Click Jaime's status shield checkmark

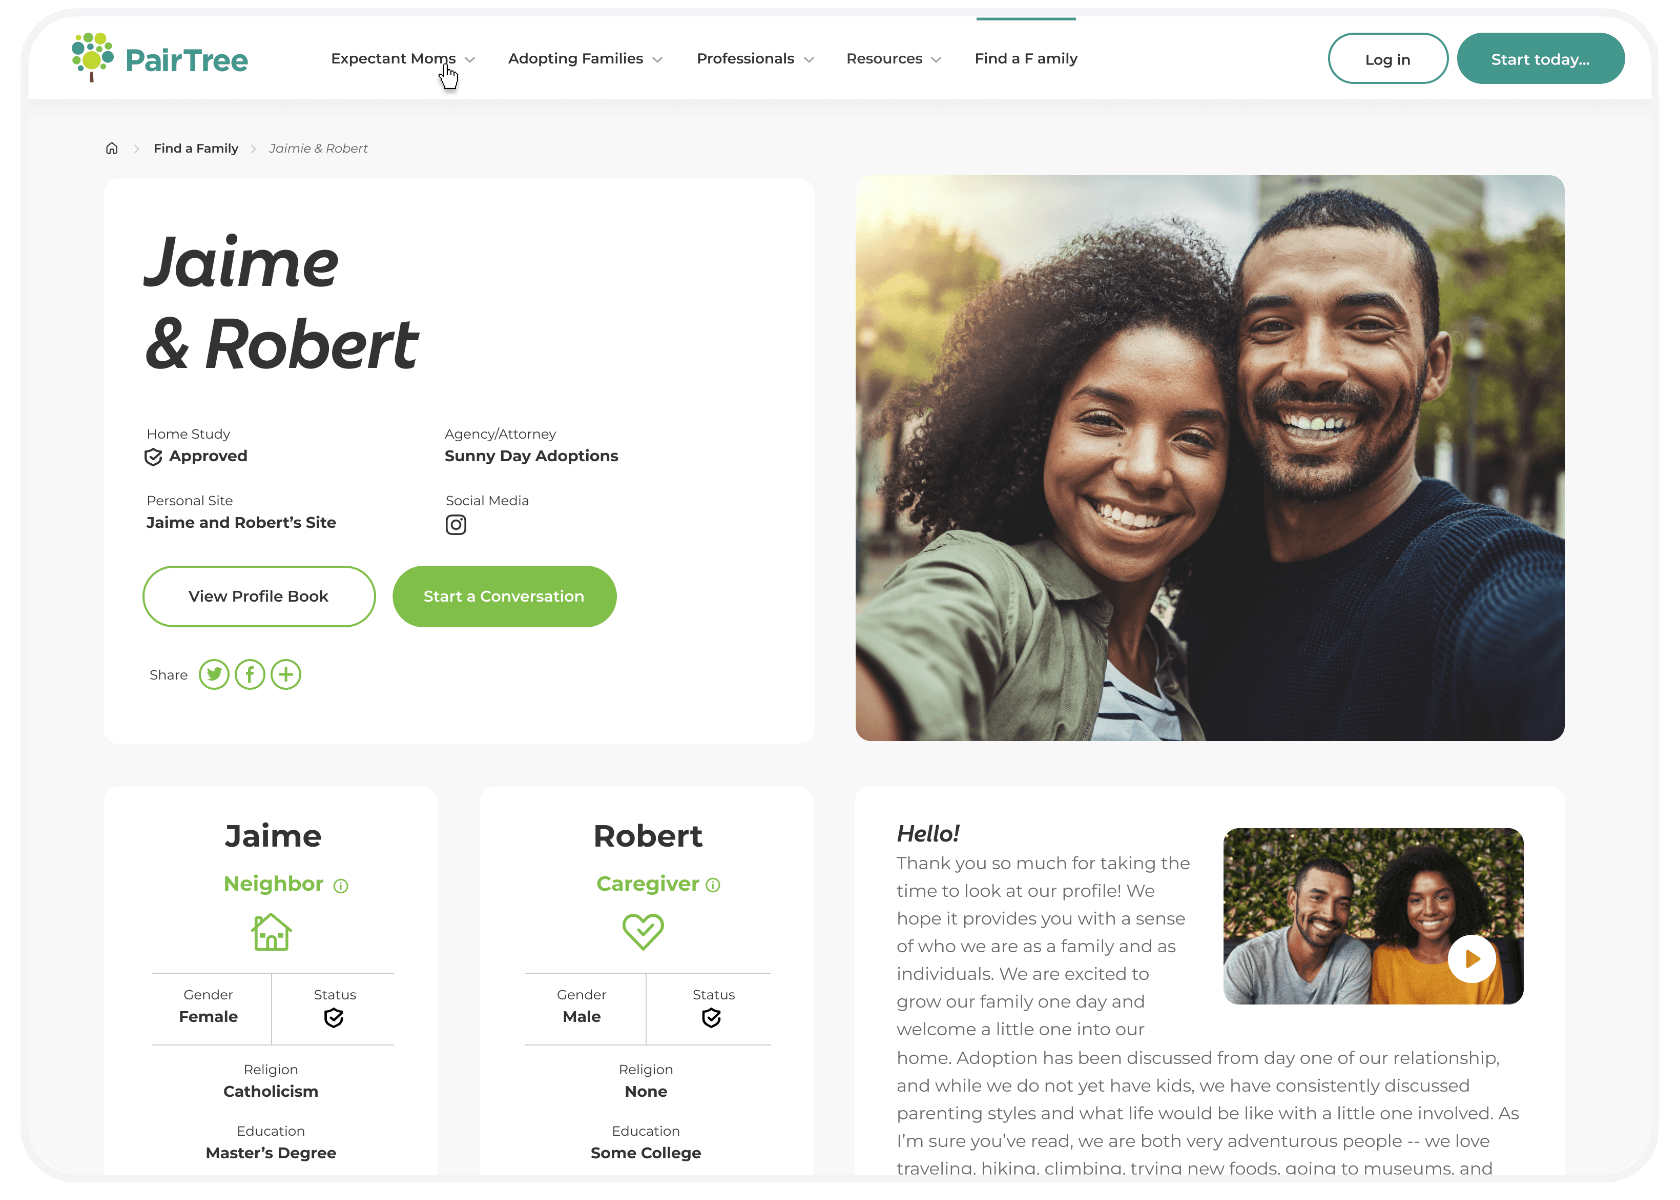coord(334,1018)
